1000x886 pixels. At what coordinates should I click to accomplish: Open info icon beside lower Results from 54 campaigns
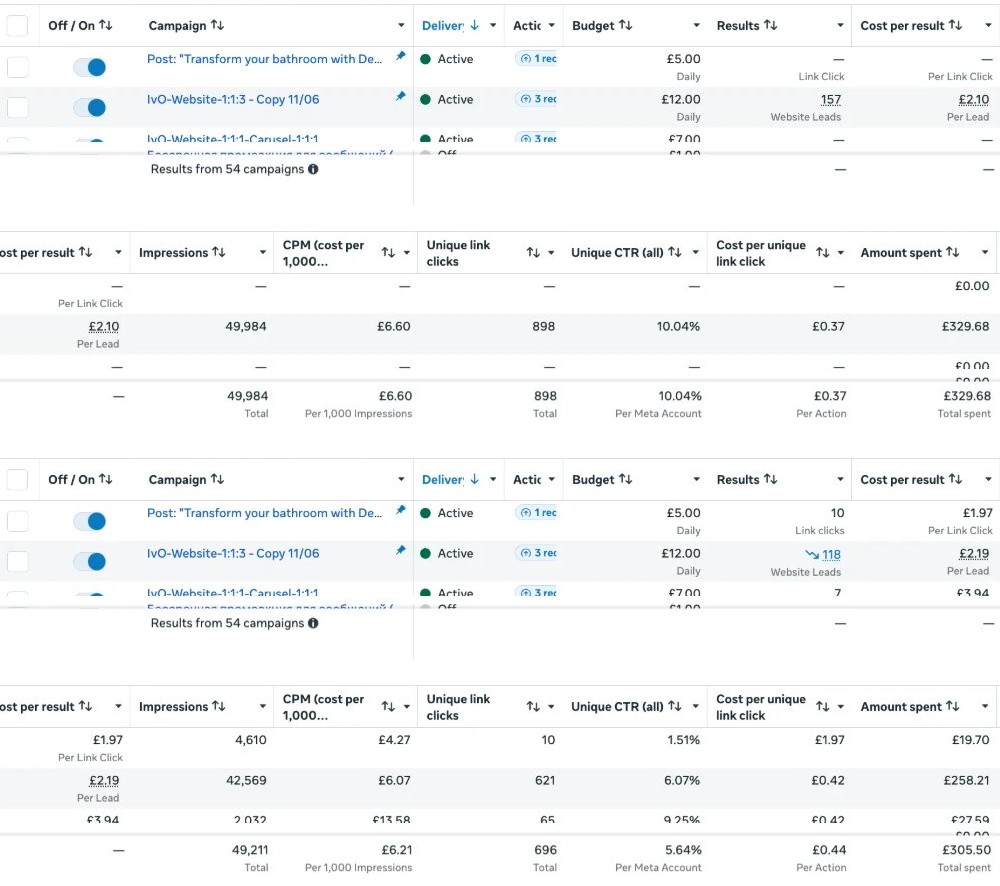313,623
